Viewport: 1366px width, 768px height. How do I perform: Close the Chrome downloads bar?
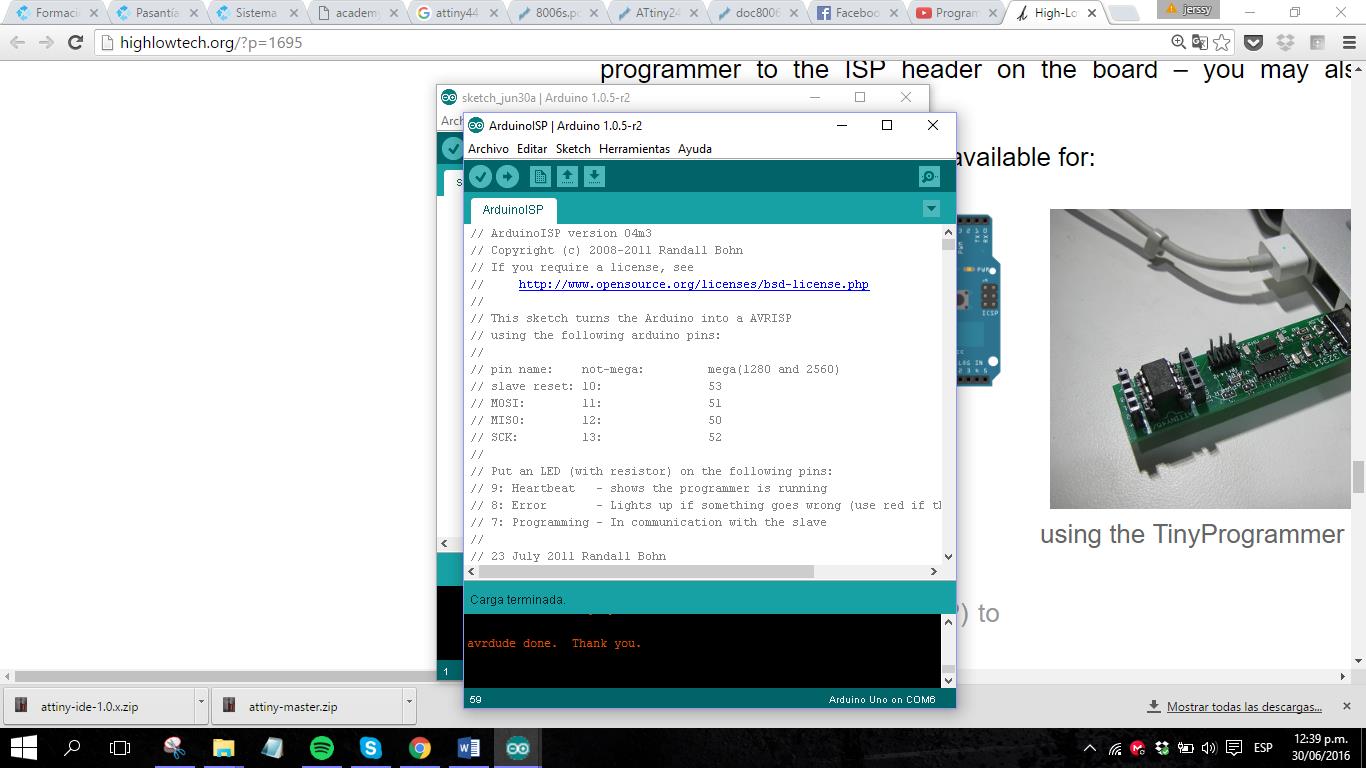point(1346,706)
